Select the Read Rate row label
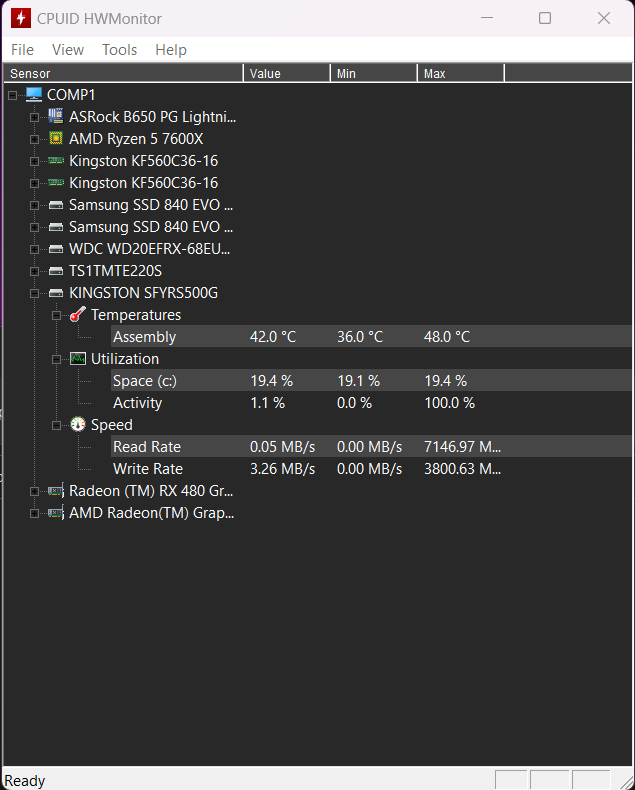Viewport: 635px width, 790px height. point(147,447)
